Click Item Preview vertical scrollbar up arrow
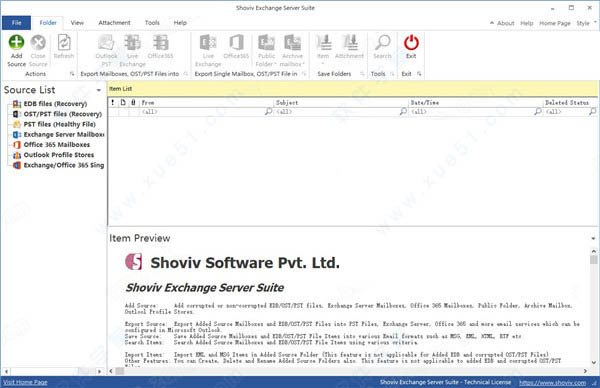The image size is (600, 388). click(x=593, y=251)
